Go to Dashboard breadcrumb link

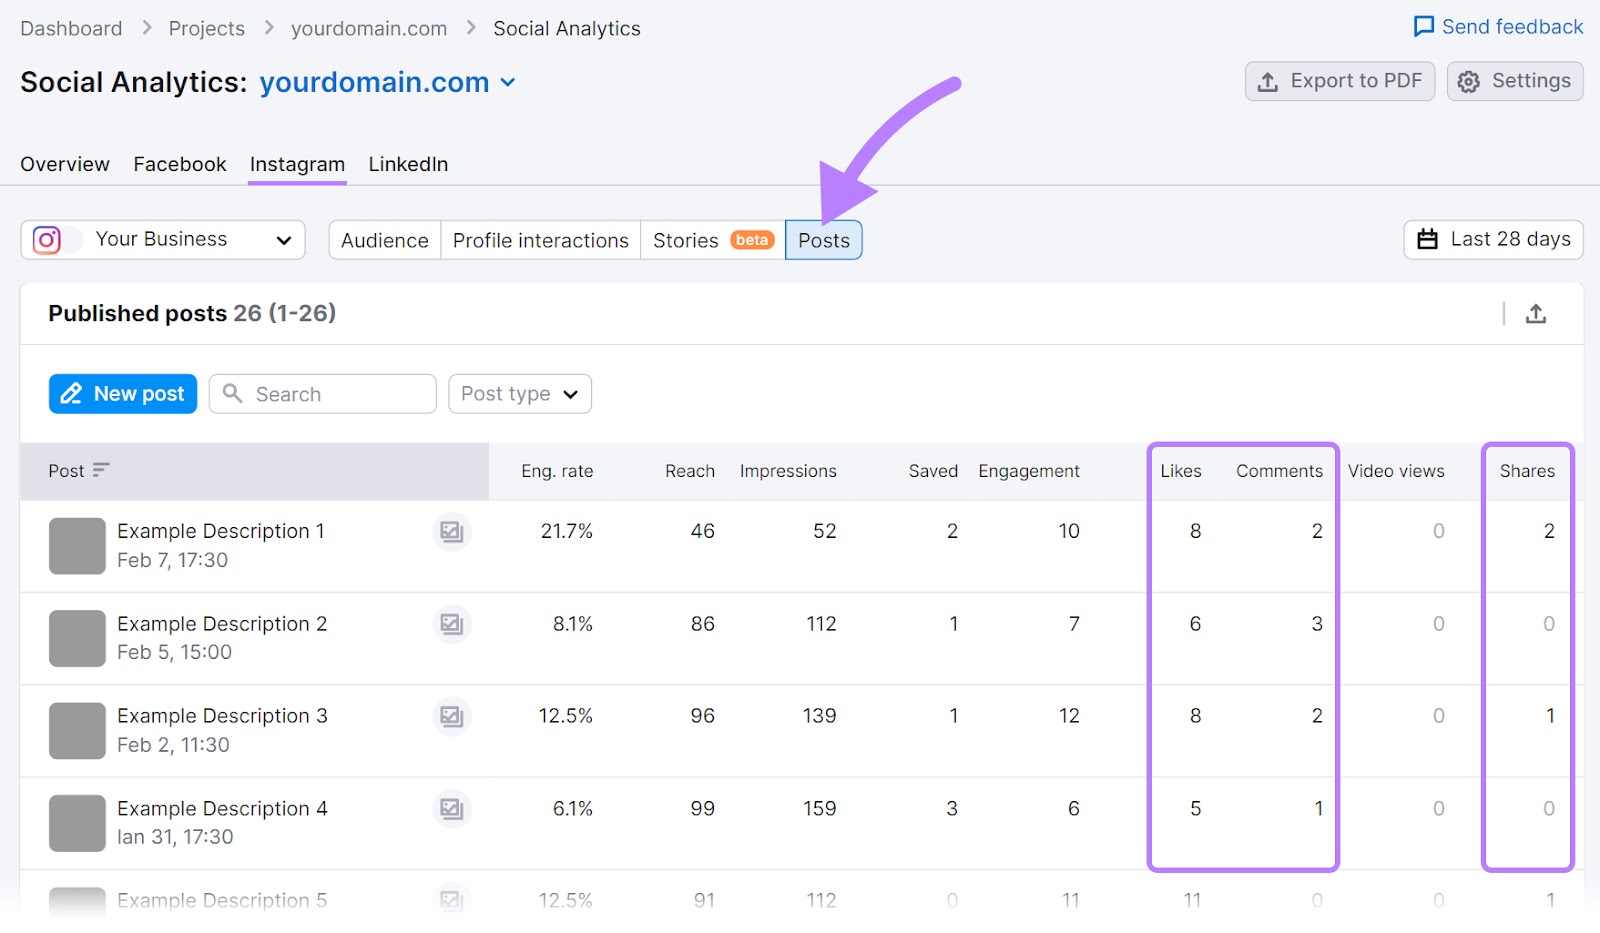[71, 29]
